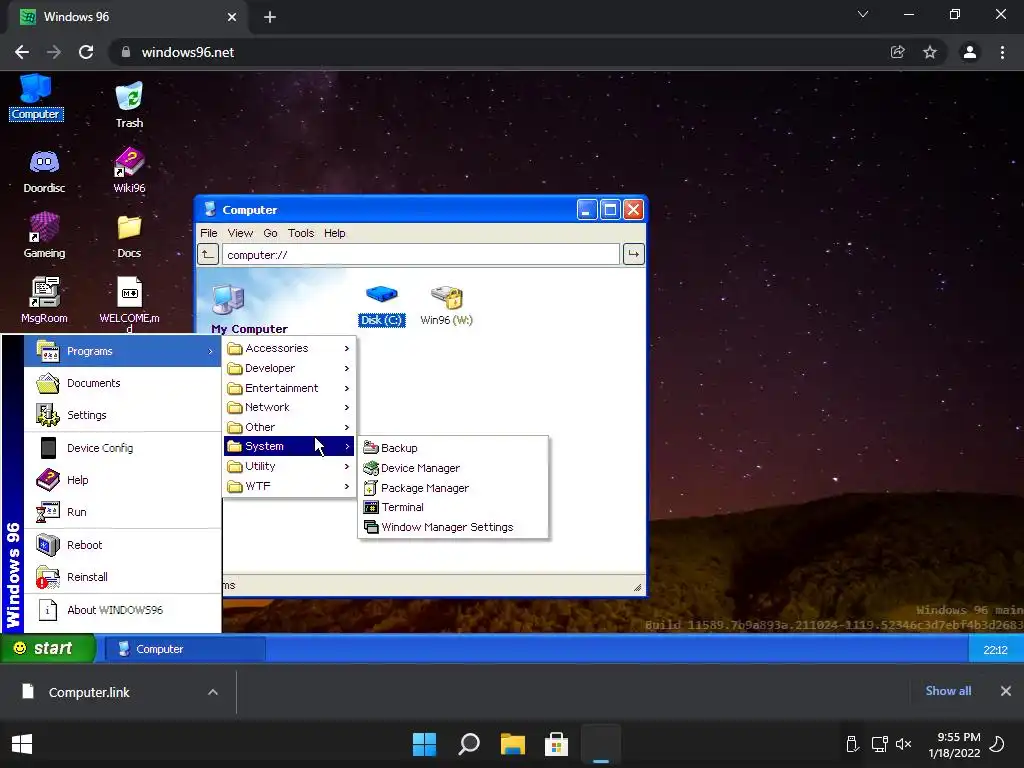Viewport: 1024px width, 768px height.
Task: Open Device Config in start menu
Action: coord(123,448)
